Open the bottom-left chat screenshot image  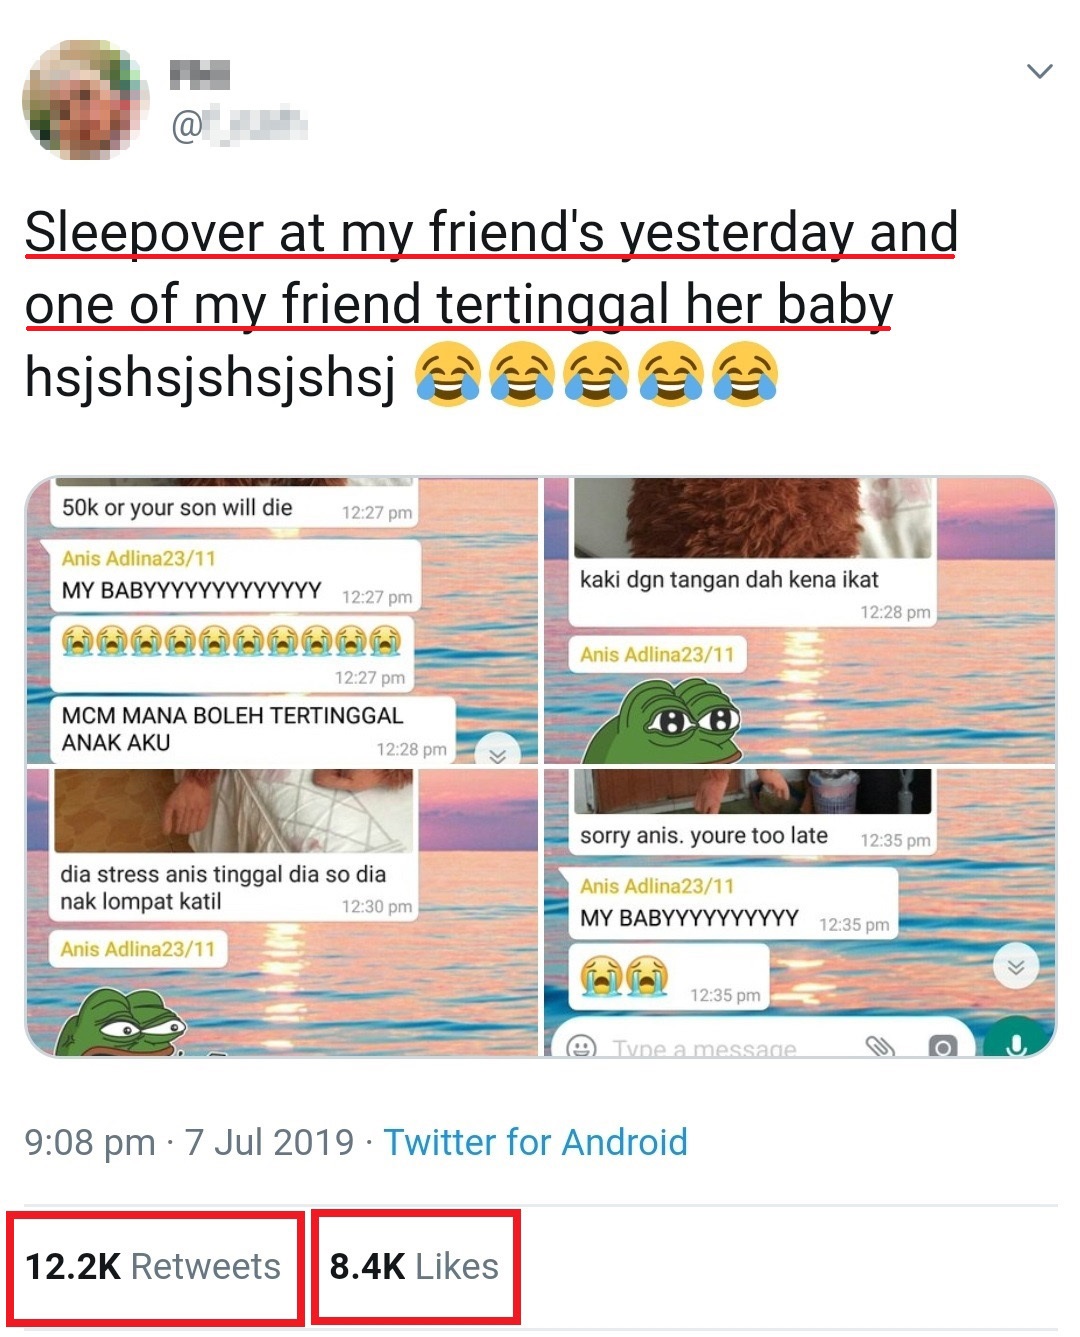(282, 912)
